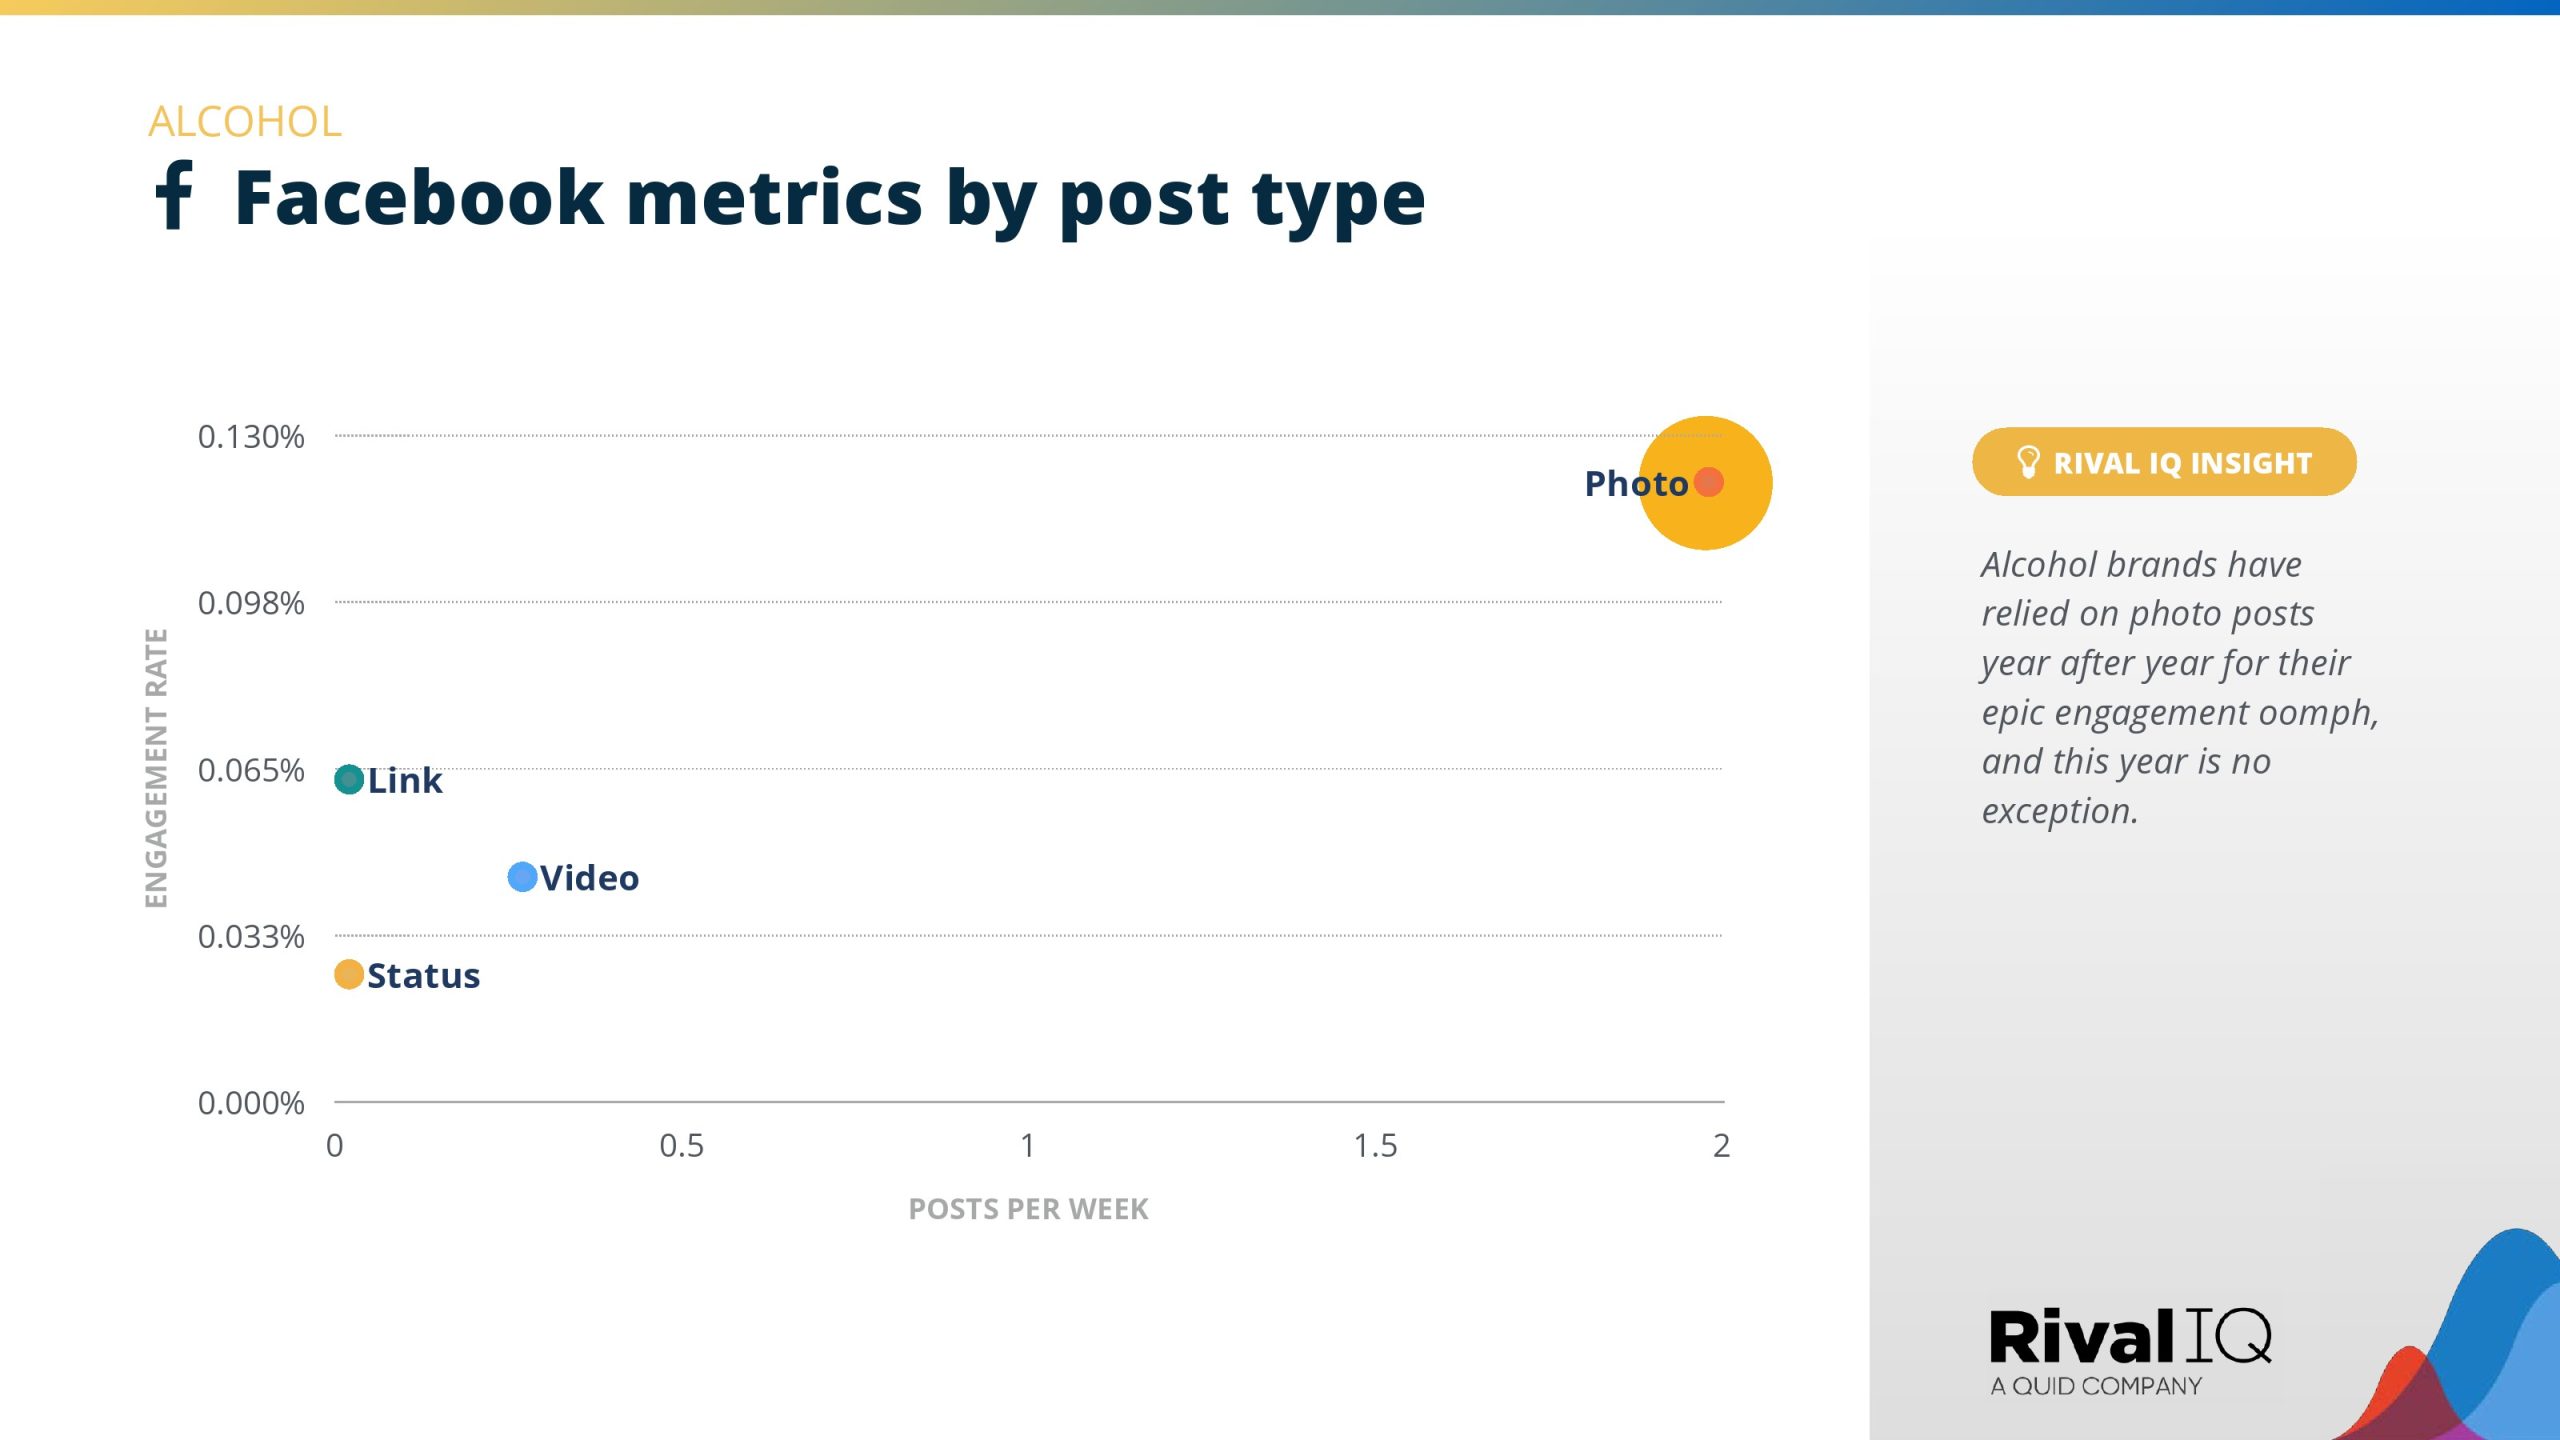Select the teal Link data point
Viewport: 2560px width, 1440px height.
[x=349, y=780]
